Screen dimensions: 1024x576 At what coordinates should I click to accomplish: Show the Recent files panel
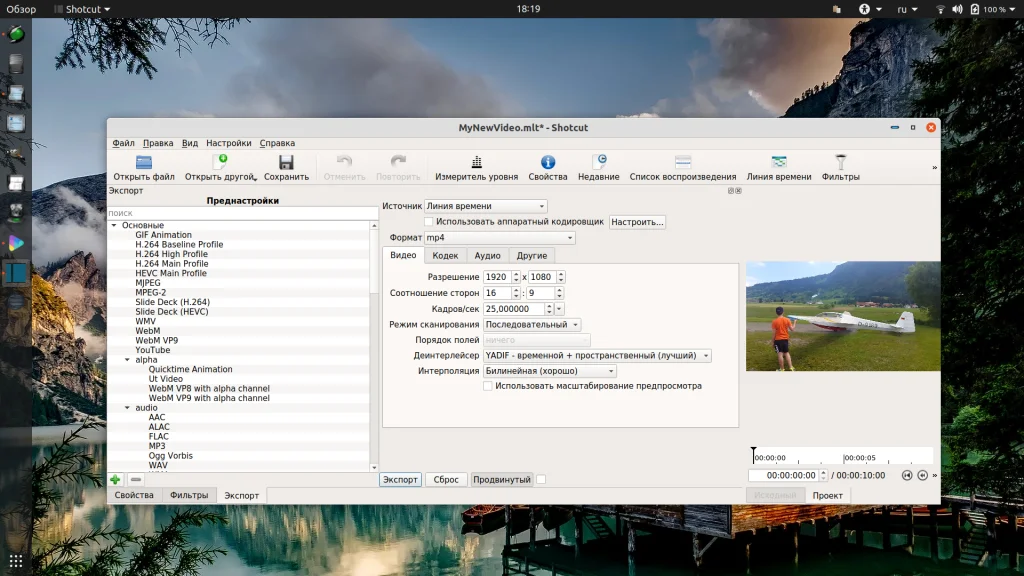pyautogui.click(x=599, y=163)
